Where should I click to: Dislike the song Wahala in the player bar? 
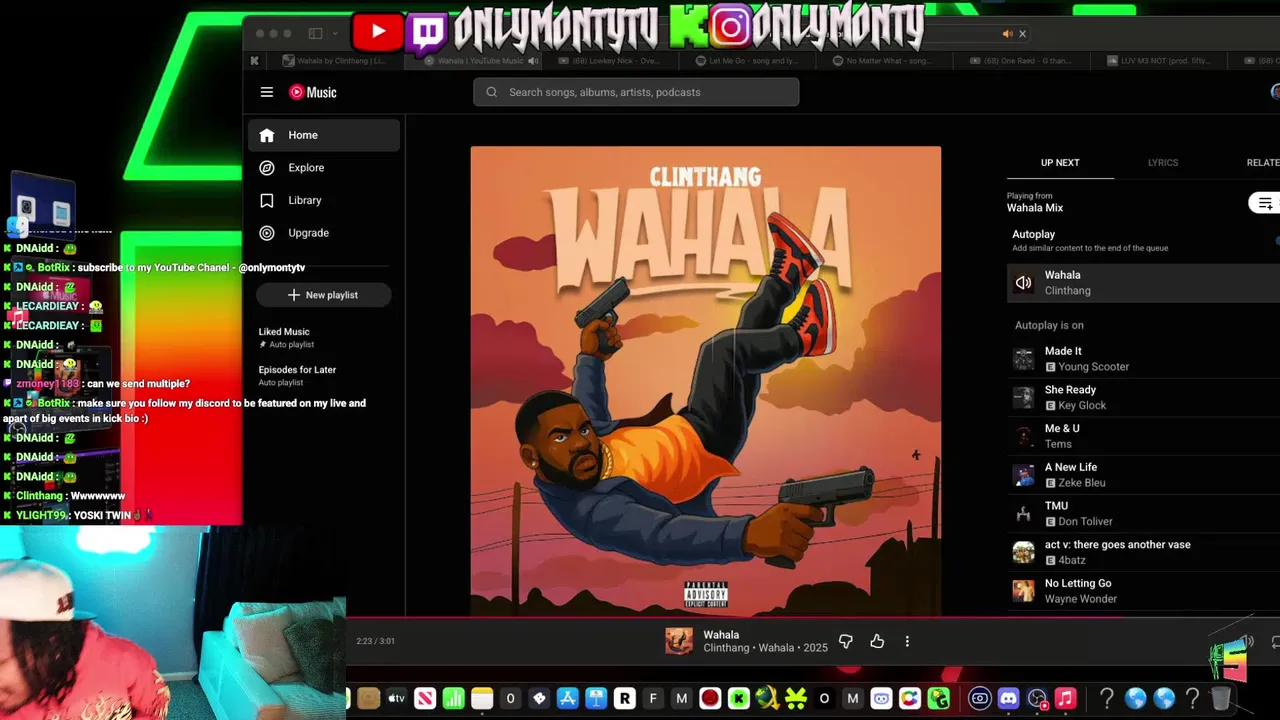click(x=846, y=641)
